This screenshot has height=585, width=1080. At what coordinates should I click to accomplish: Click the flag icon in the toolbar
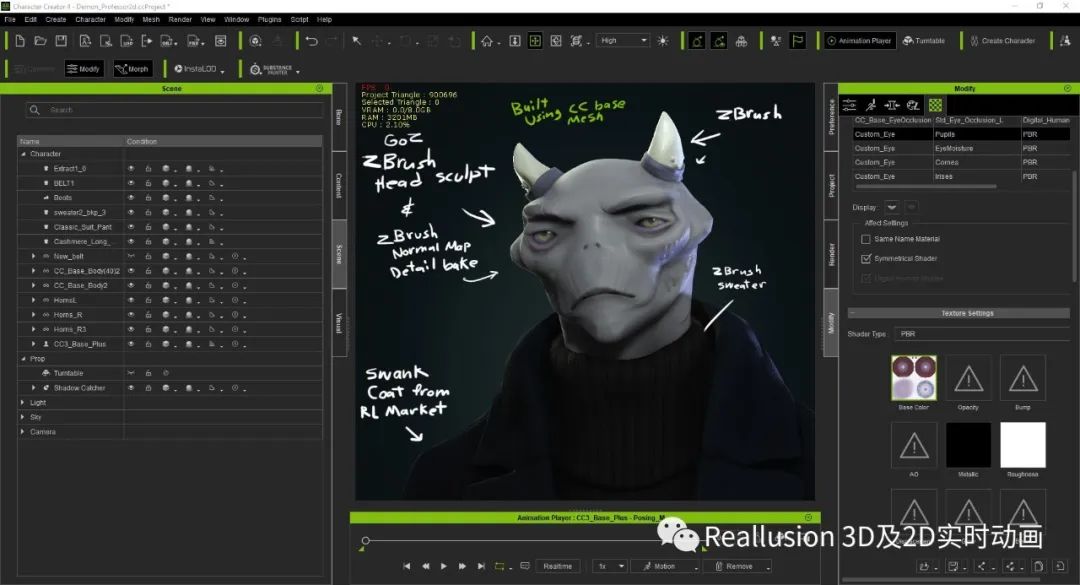[798, 41]
